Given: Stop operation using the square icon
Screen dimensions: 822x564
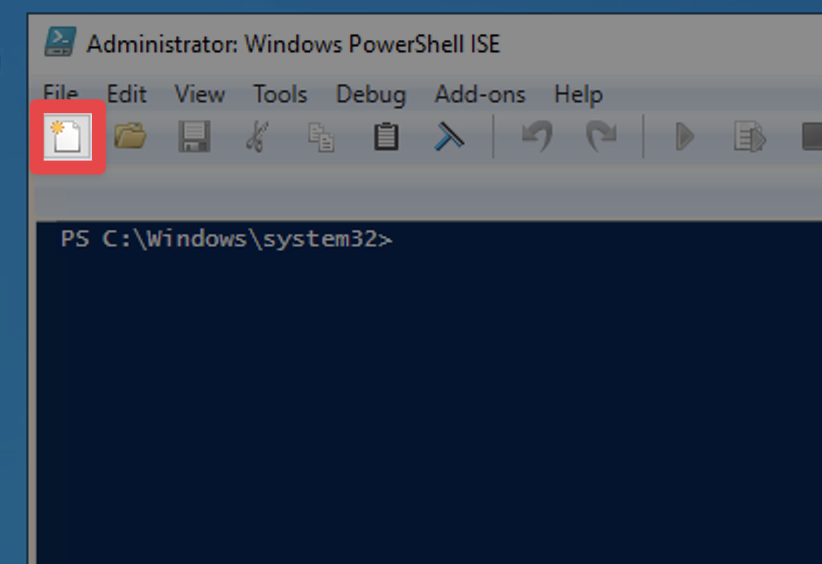Looking at the screenshot, I should click(812, 137).
